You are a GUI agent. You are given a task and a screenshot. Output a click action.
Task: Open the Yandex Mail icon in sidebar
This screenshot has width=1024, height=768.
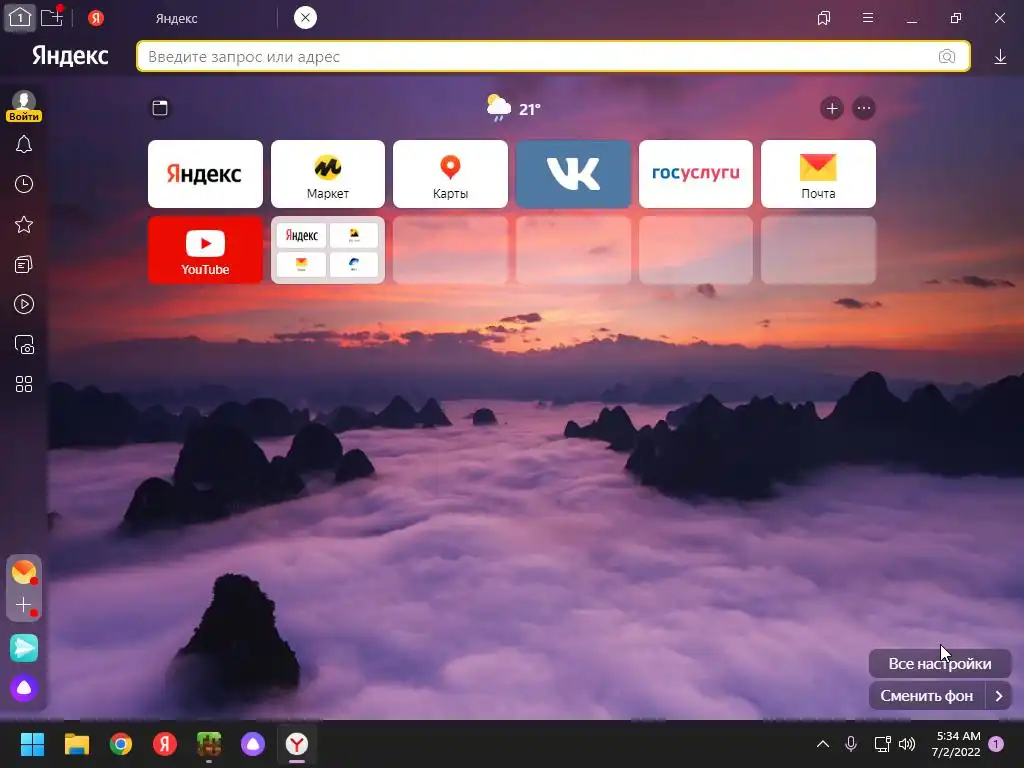24,572
